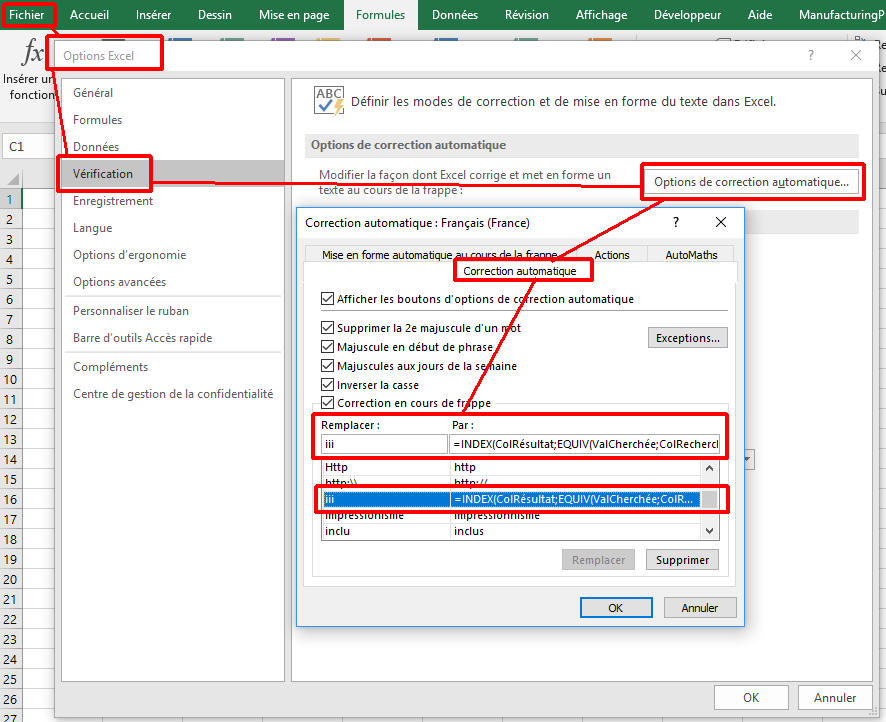The image size is (886, 722).
Task: Toggle 'Majuscule en début de phrase' checkbox
Action: click(x=327, y=347)
